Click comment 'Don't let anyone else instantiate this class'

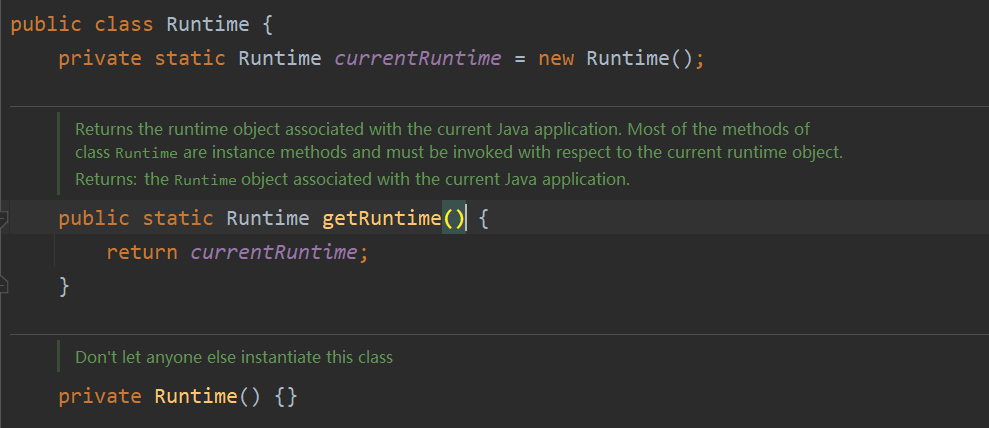[x=234, y=357]
